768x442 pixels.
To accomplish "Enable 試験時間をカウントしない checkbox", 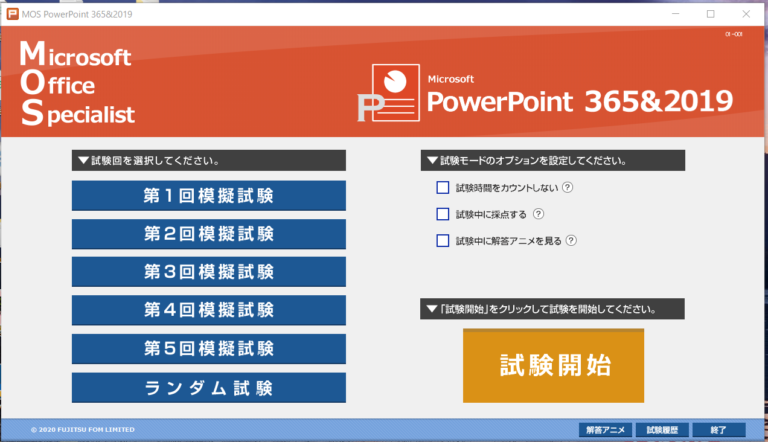I will [x=443, y=188].
